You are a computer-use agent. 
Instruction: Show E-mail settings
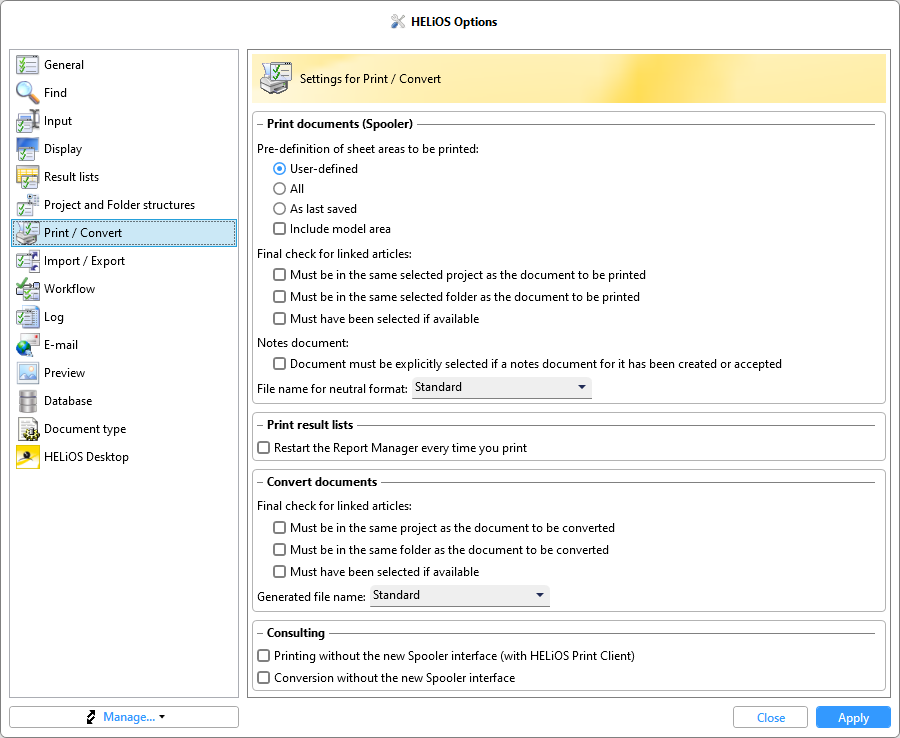(124, 345)
